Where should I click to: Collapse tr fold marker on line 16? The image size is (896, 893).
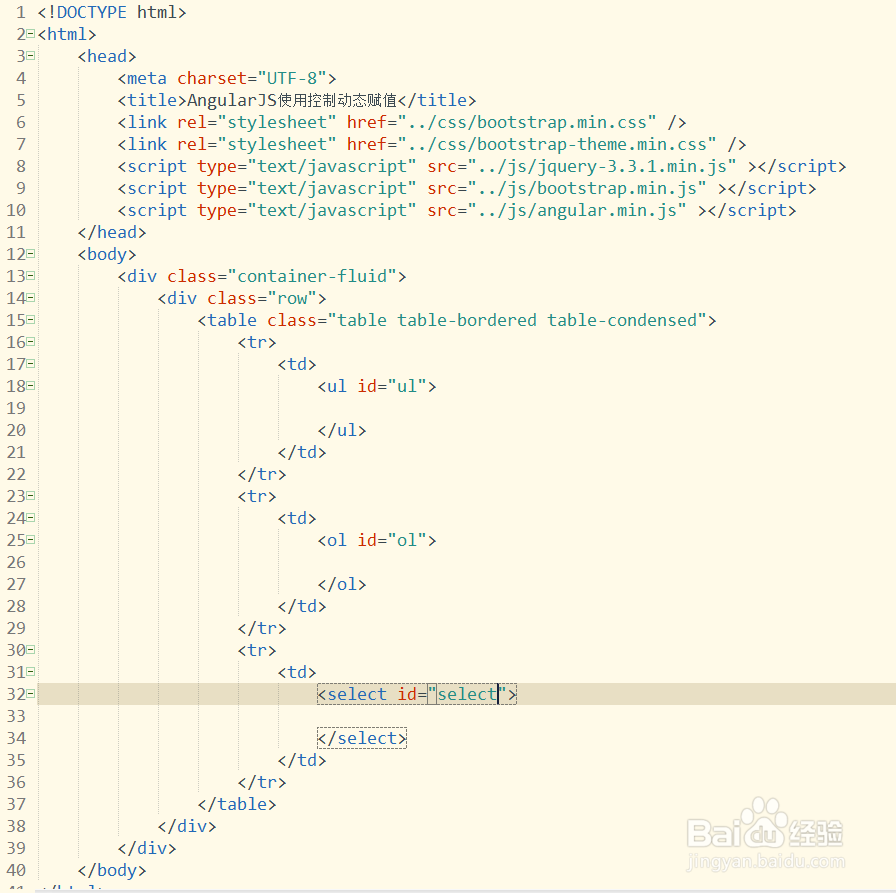(x=31, y=342)
